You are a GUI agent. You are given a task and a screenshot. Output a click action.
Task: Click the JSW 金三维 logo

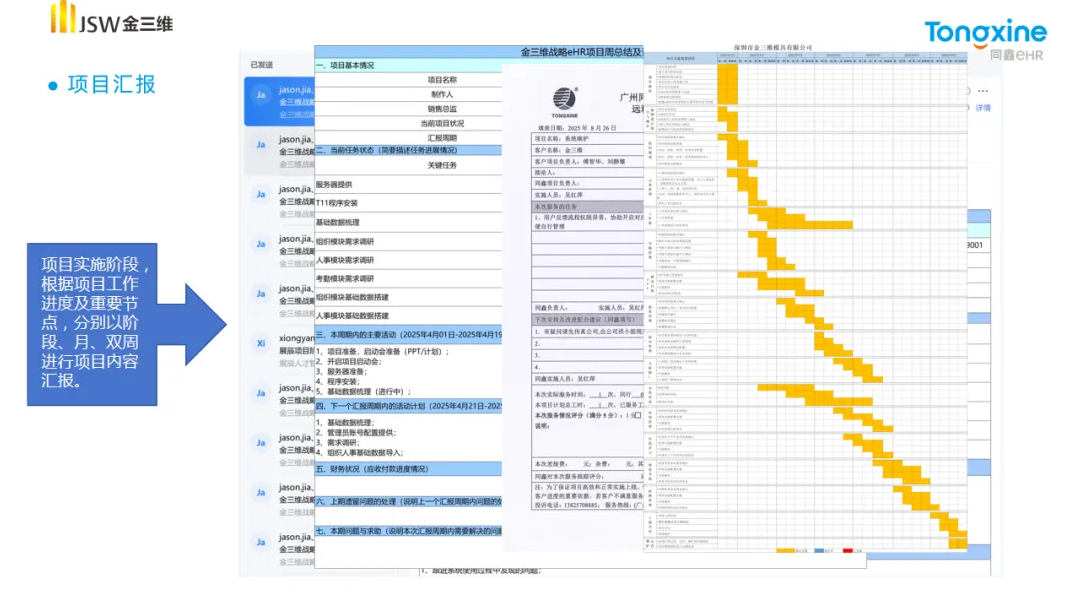[x=112, y=19]
